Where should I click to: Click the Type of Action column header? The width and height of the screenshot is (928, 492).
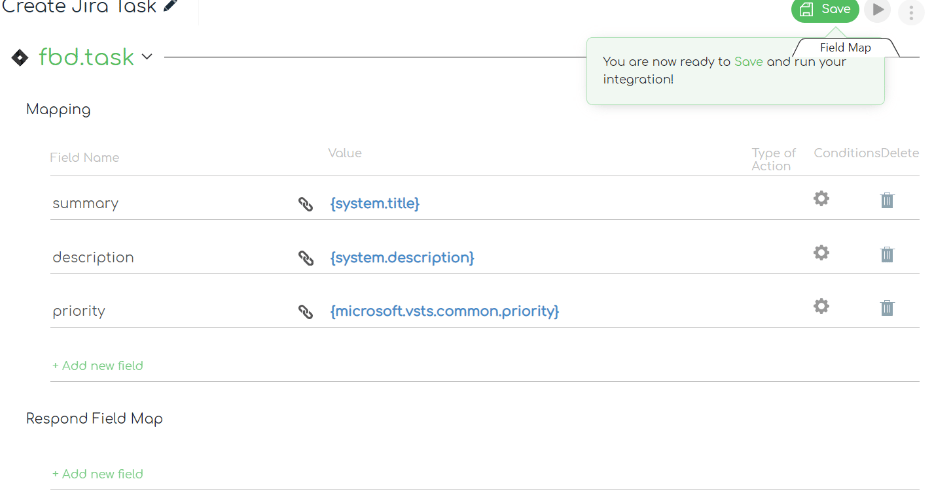[x=773, y=159]
